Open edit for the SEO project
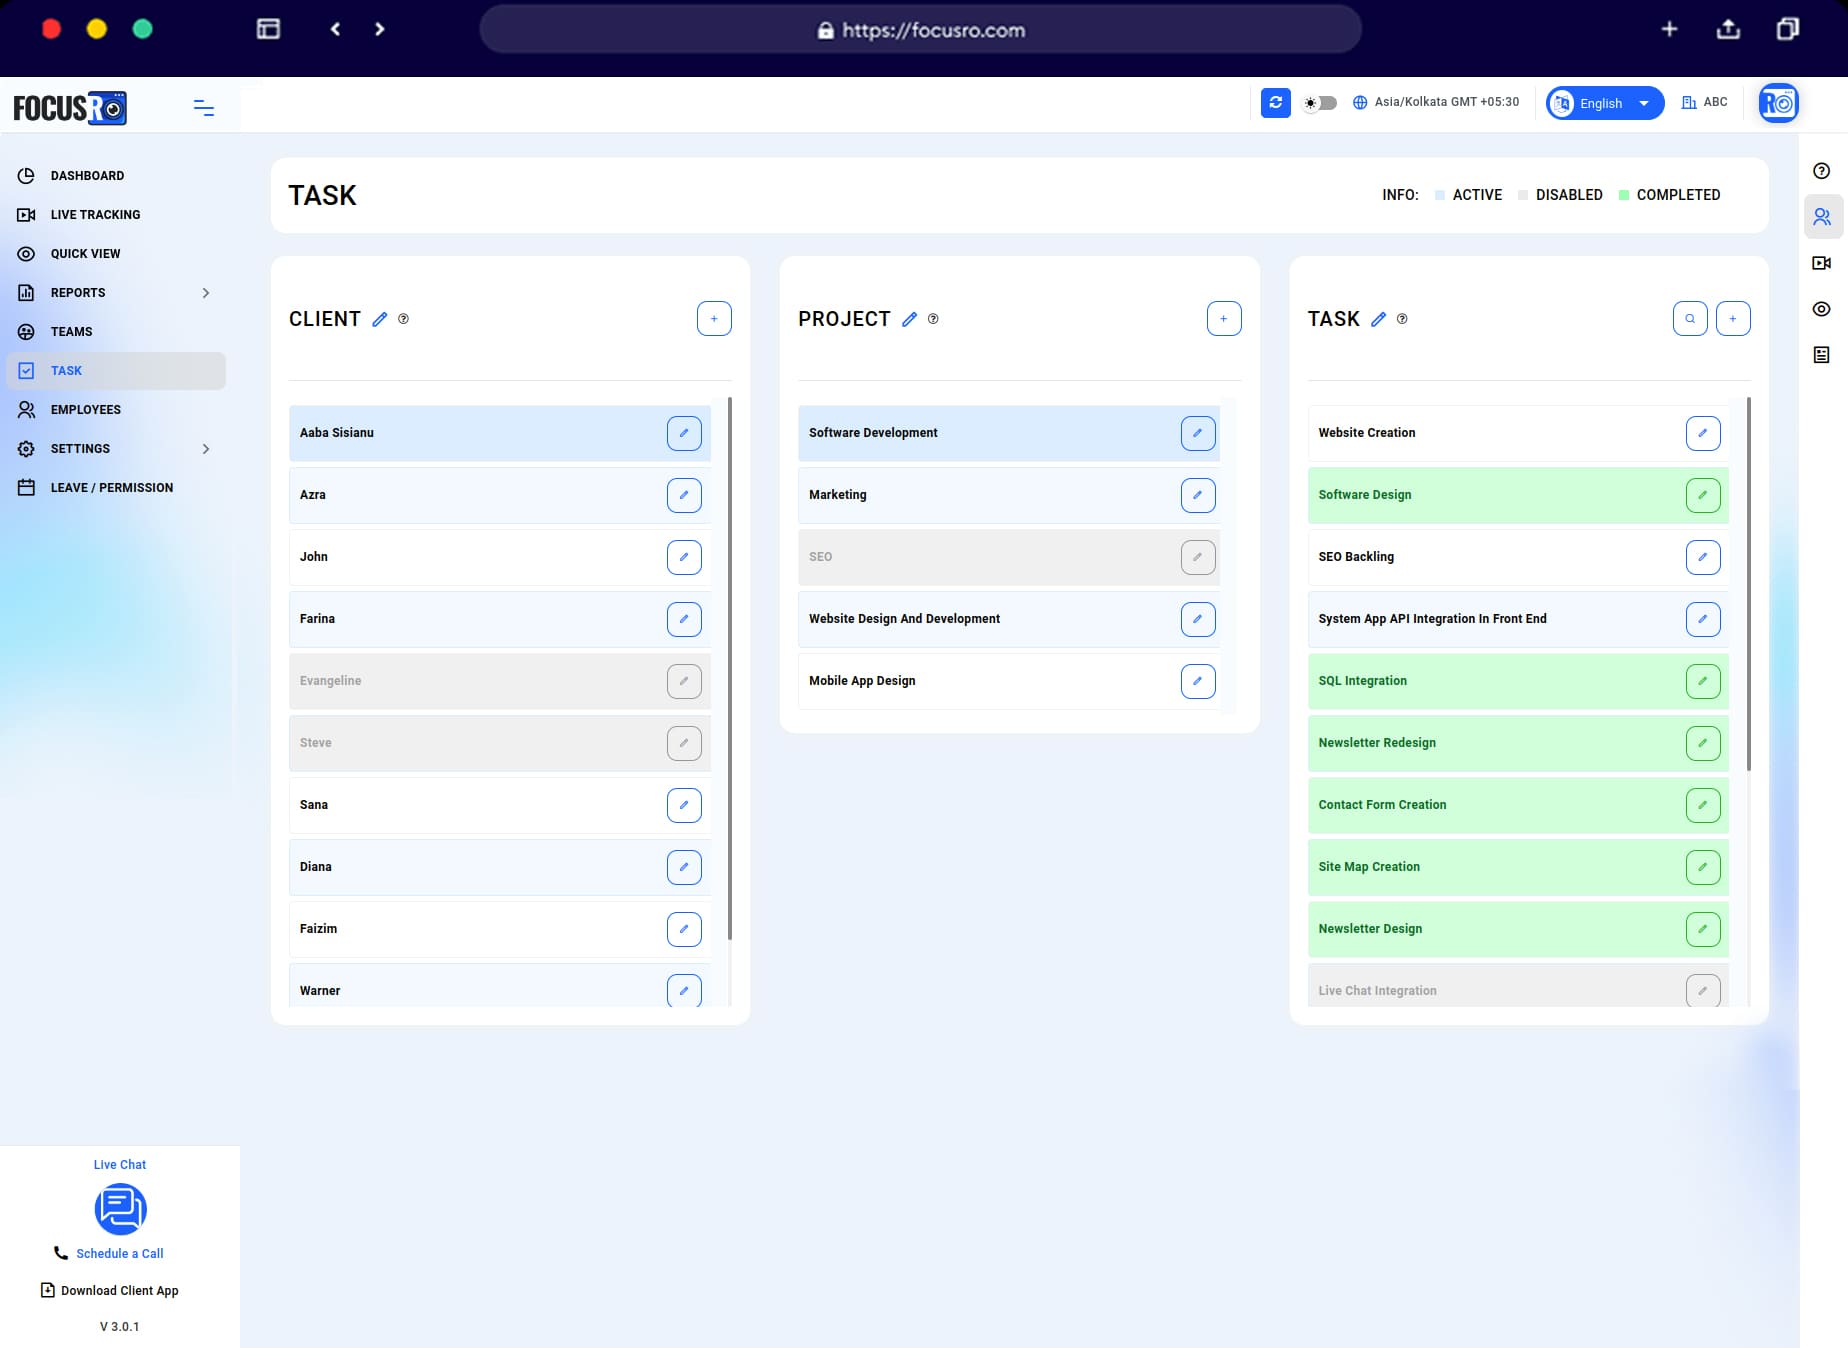Screen dimensions: 1848x1348 1198,557
